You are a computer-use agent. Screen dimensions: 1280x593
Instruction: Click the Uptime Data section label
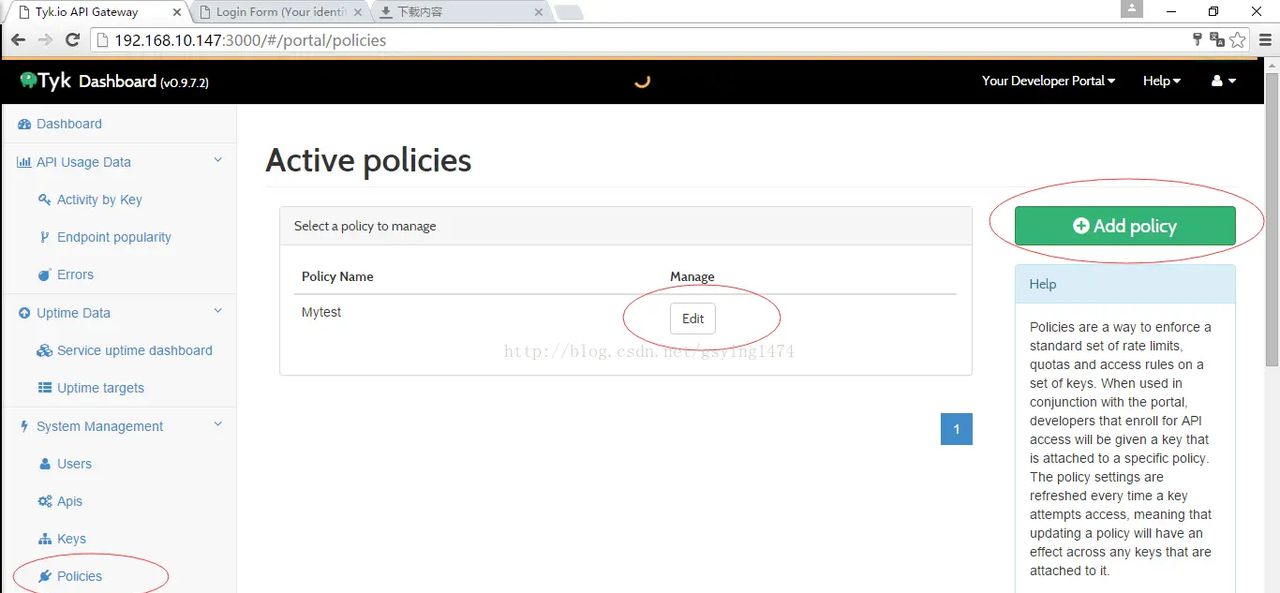pyautogui.click(x=73, y=313)
